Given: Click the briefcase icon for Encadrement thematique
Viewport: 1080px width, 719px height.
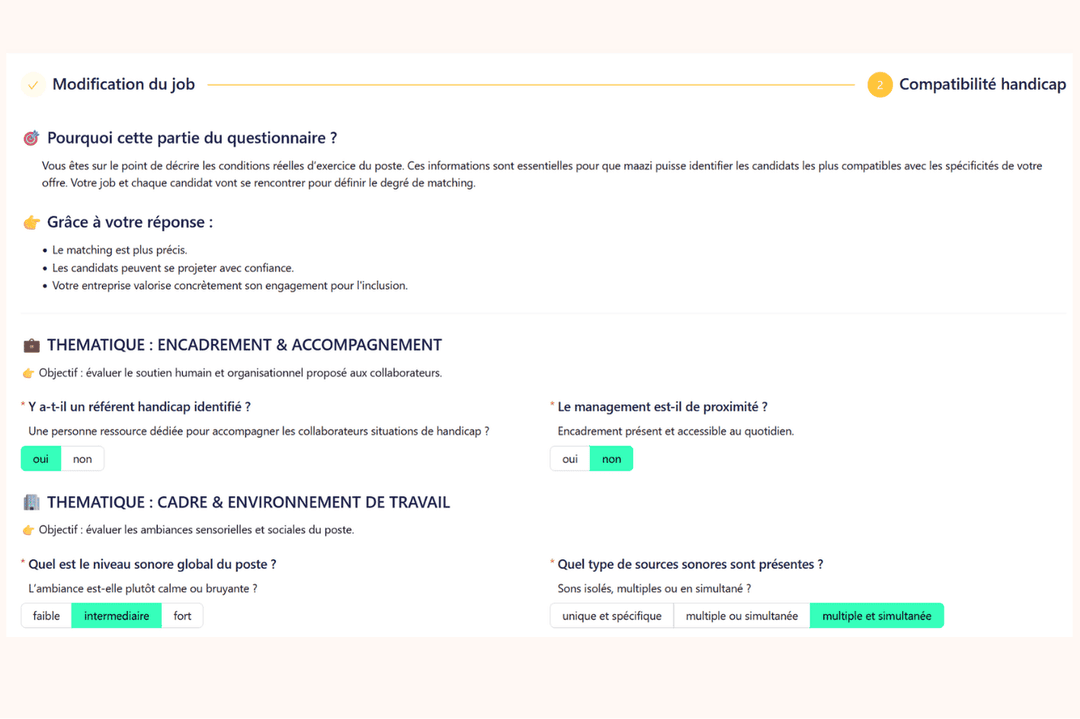Looking at the screenshot, I should (31, 345).
